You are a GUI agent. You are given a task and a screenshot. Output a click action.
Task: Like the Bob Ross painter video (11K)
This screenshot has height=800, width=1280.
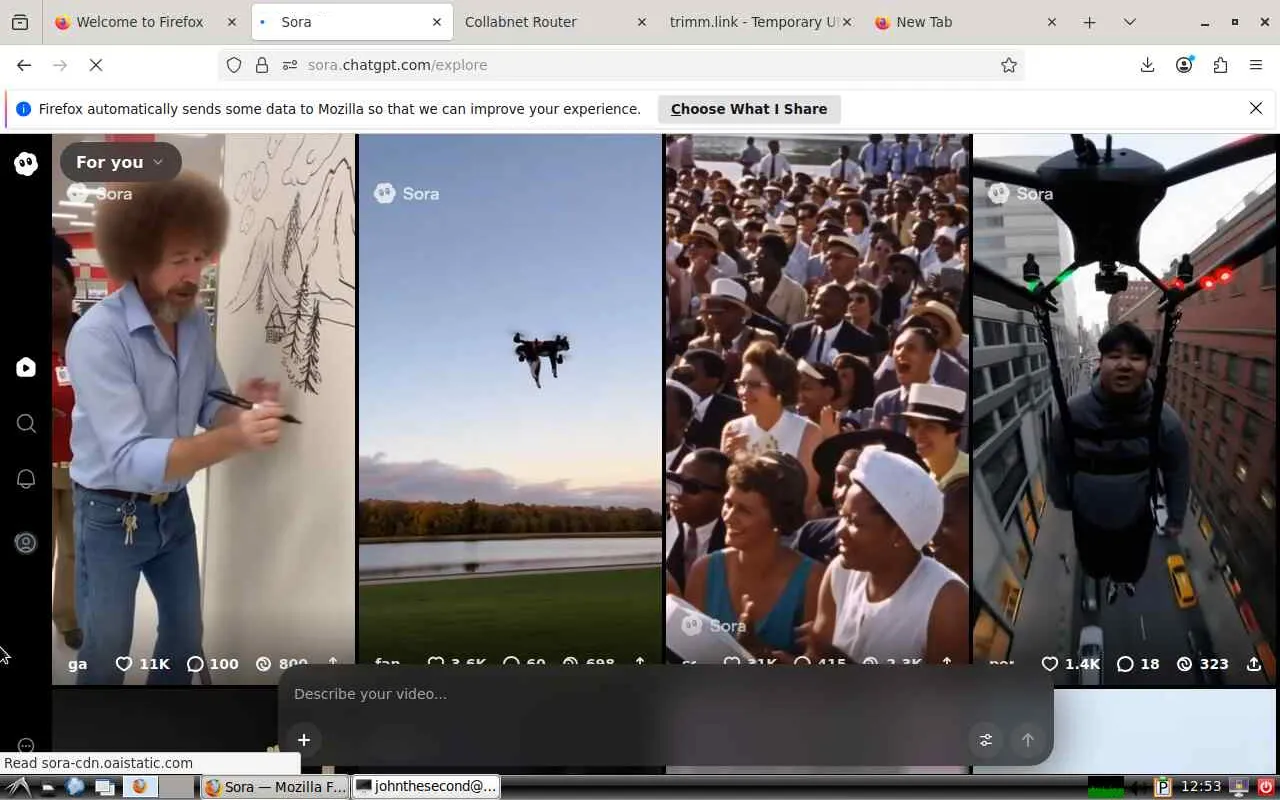(x=143, y=664)
